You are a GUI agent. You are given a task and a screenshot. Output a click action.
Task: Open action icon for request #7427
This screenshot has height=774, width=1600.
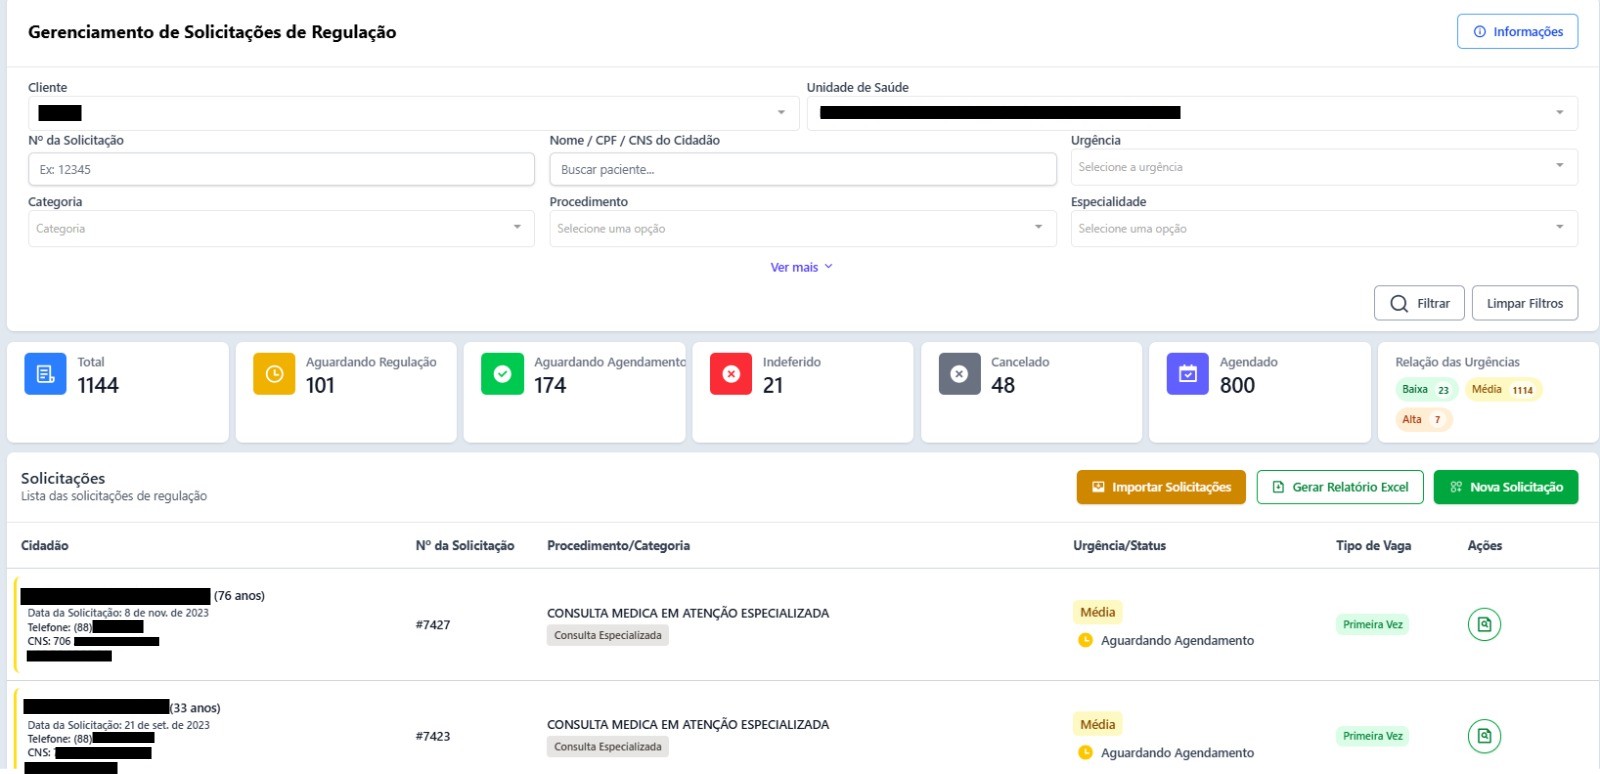click(1484, 624)
